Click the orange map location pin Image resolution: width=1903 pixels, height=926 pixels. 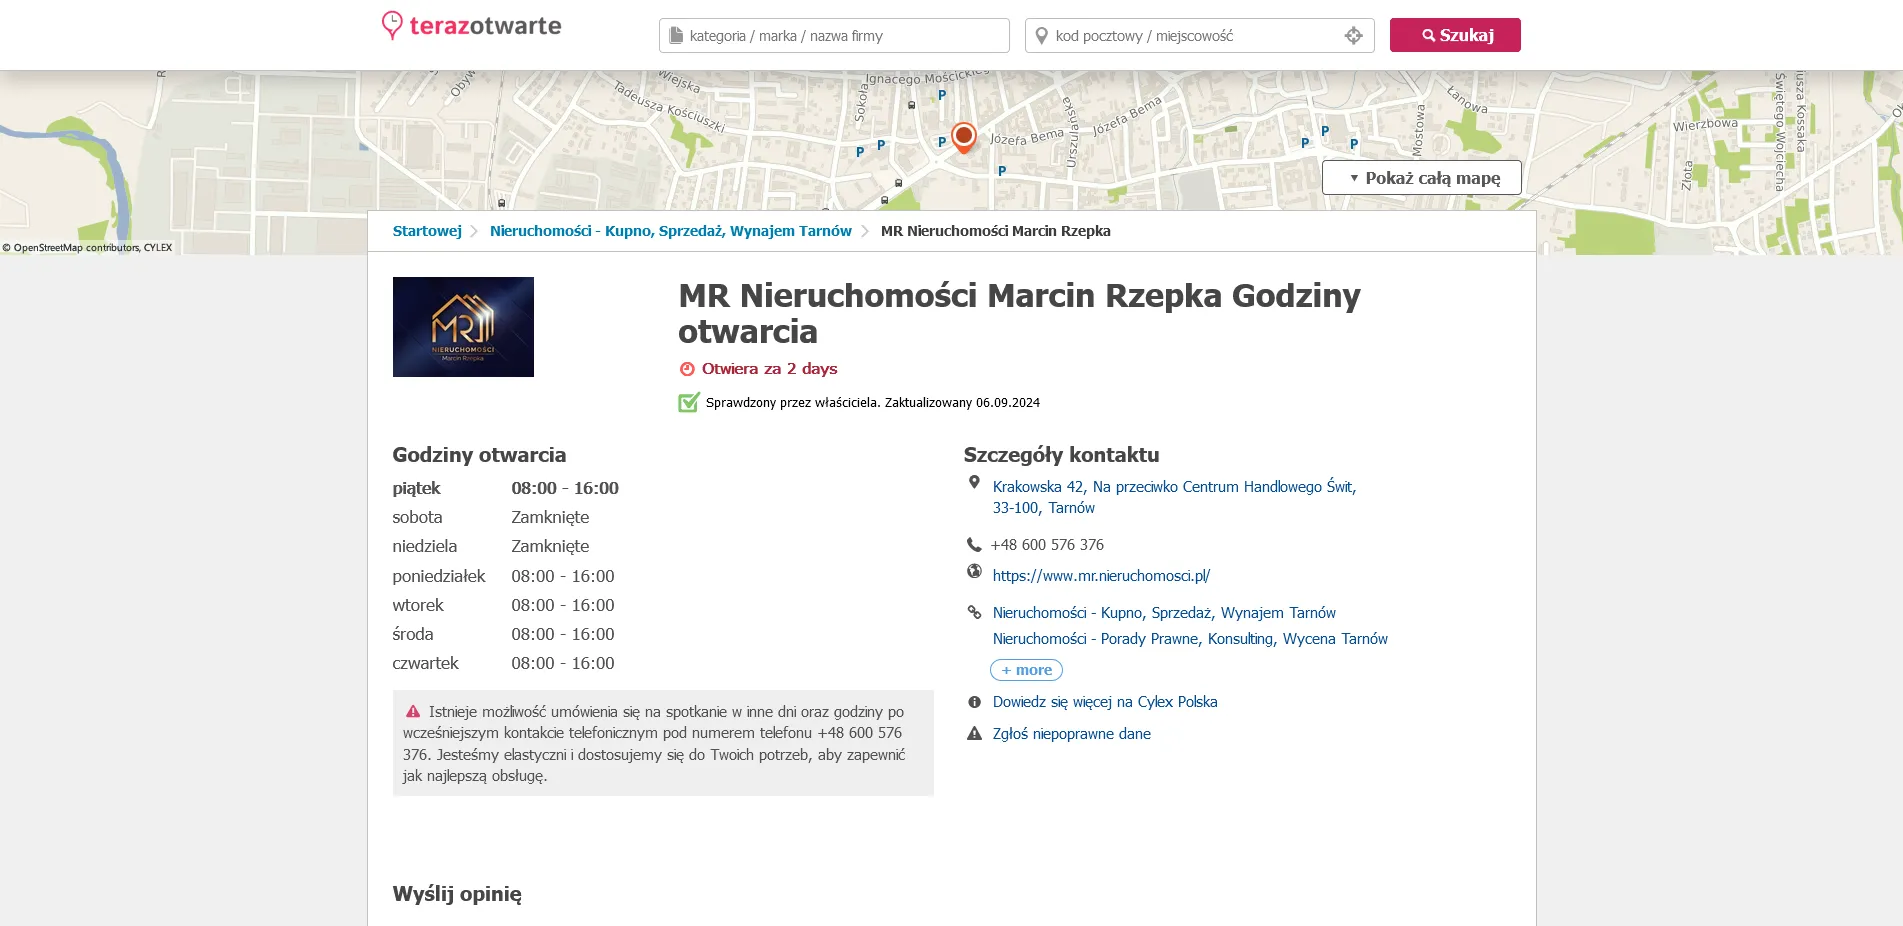[x=963, y=137]
